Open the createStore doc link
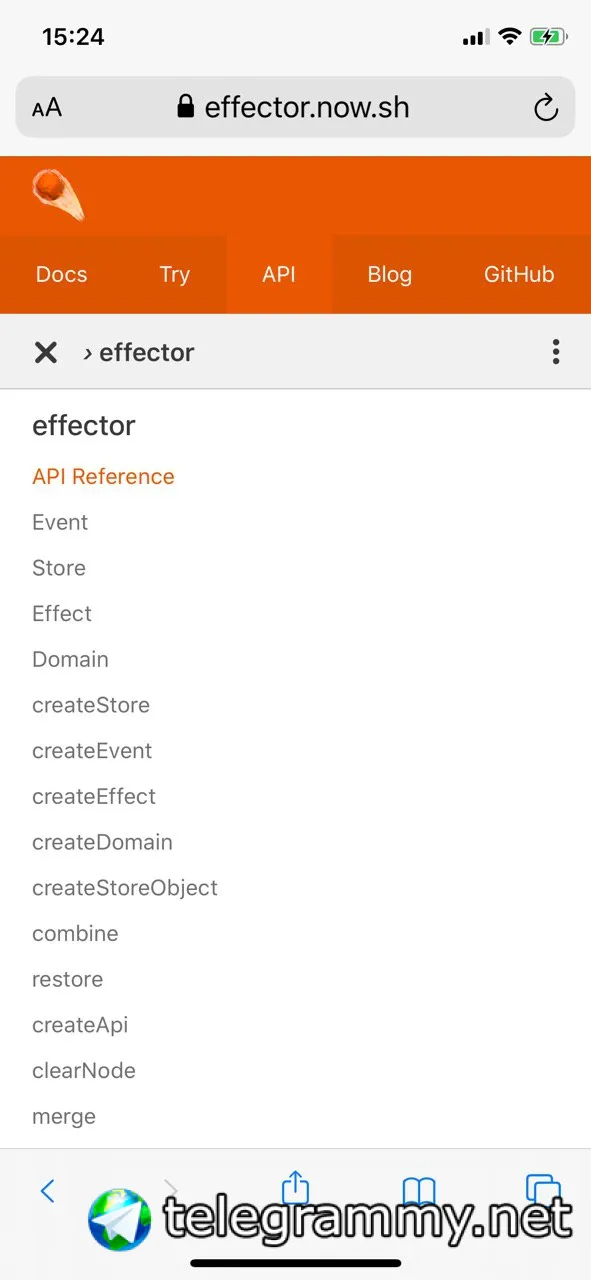 pos(91,705)
